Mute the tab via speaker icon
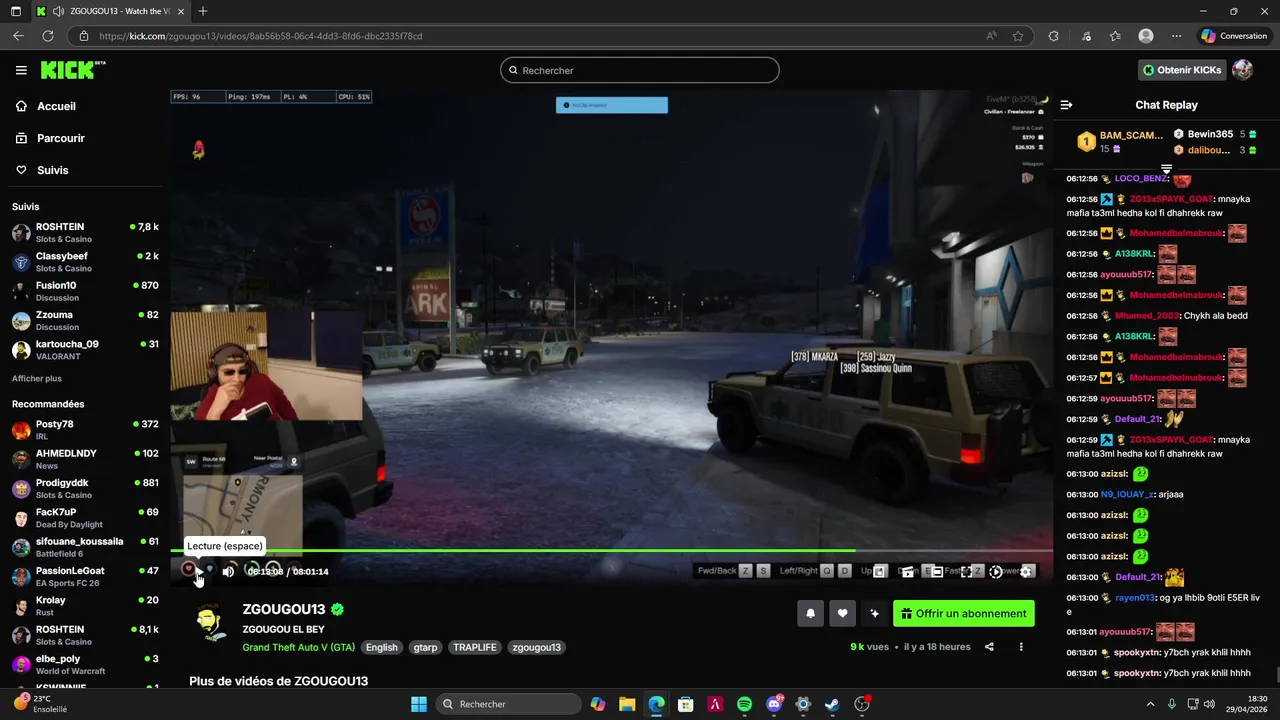 tap(58, 11)
